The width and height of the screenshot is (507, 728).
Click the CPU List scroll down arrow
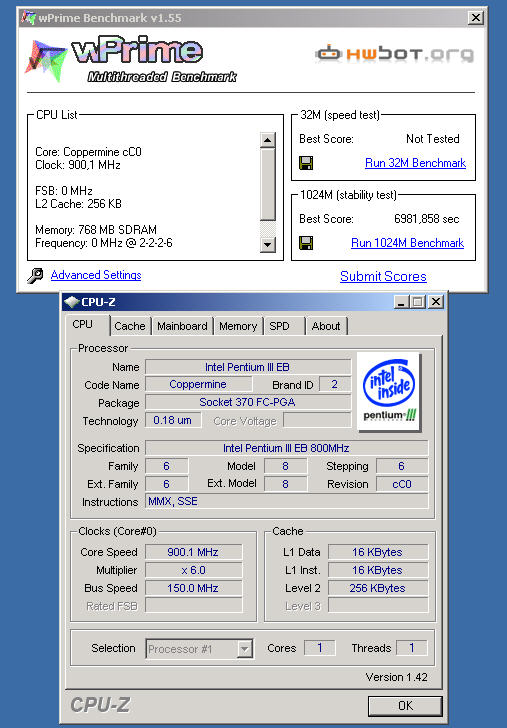268,244
